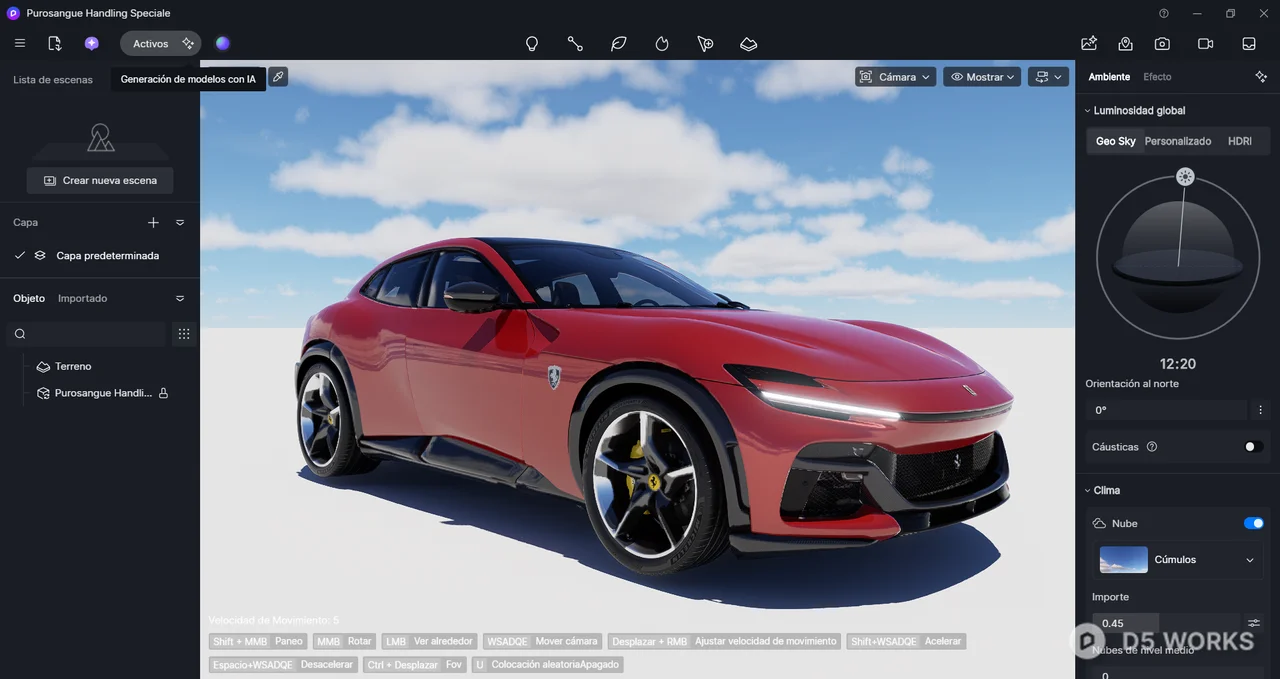Select the HDRI tab
The image size is (1280, 679).
[x=1240, y=141]
